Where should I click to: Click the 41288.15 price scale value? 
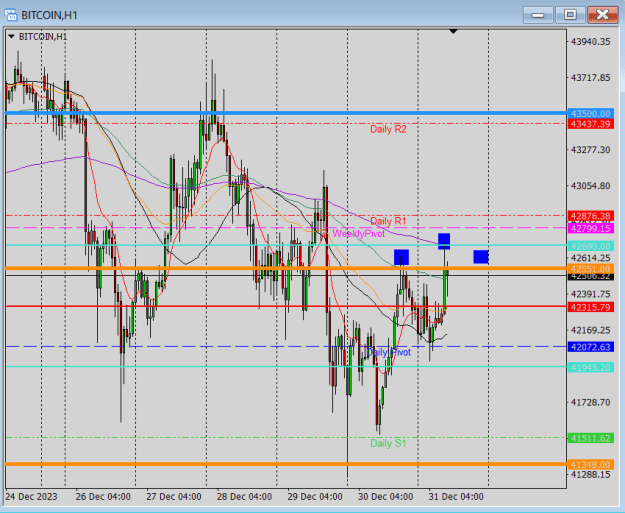tap(591, 475)
